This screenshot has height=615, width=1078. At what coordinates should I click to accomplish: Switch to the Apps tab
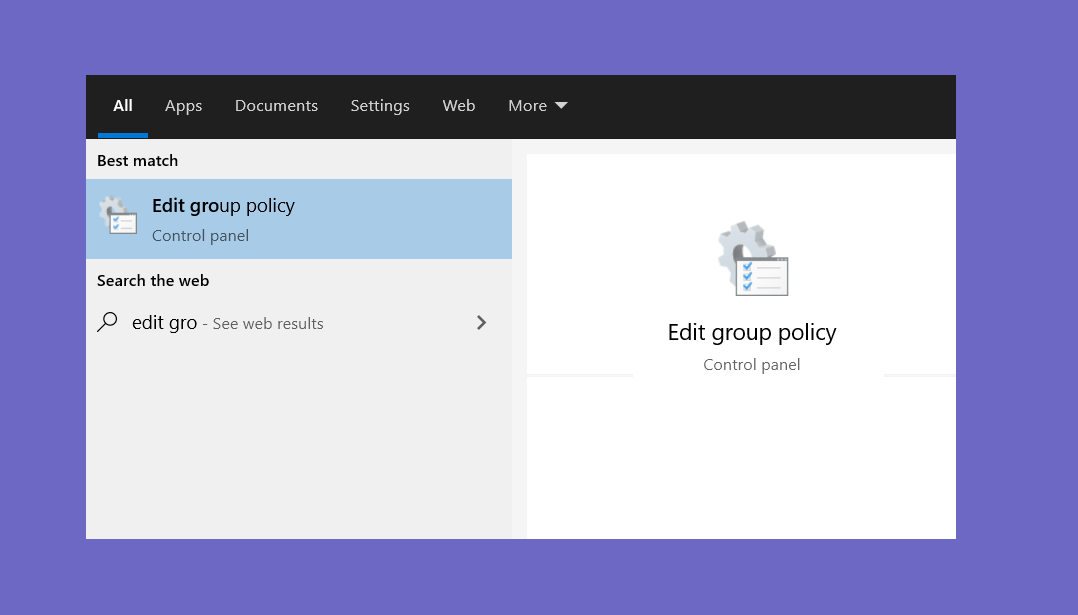click(x=184, y=105)
